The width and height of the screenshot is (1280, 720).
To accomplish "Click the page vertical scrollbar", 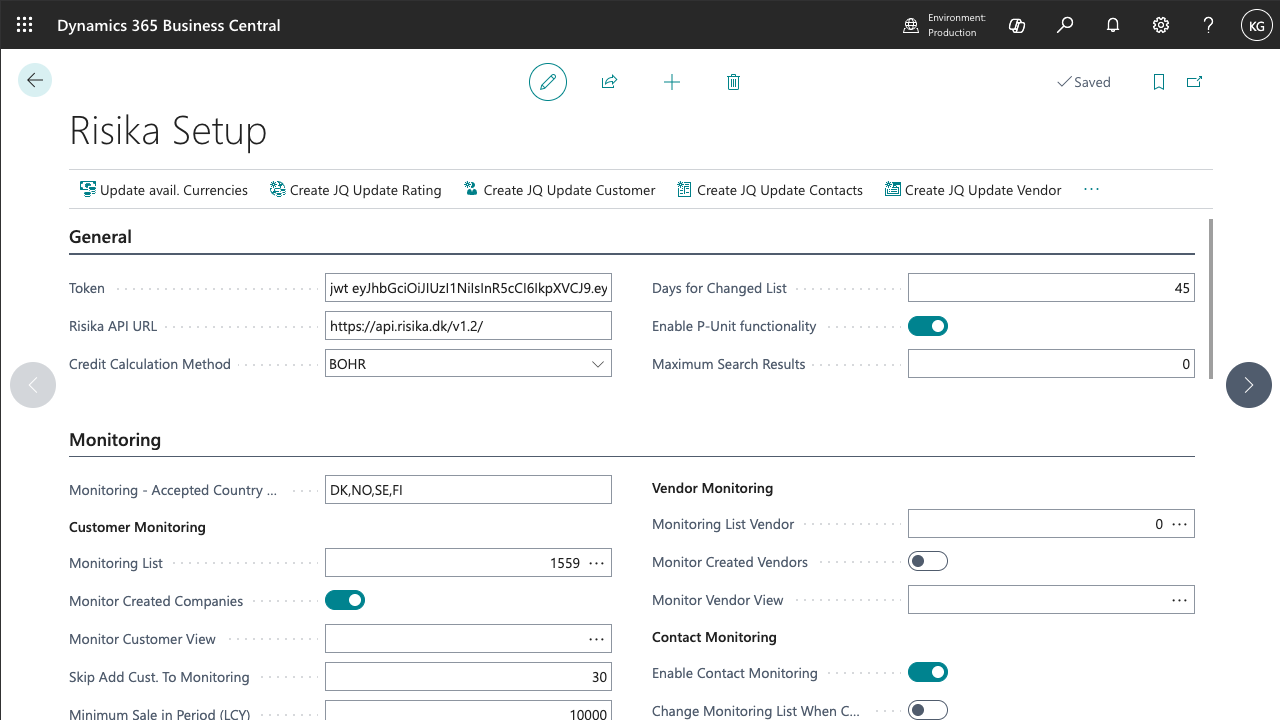I will point(1212,298).
